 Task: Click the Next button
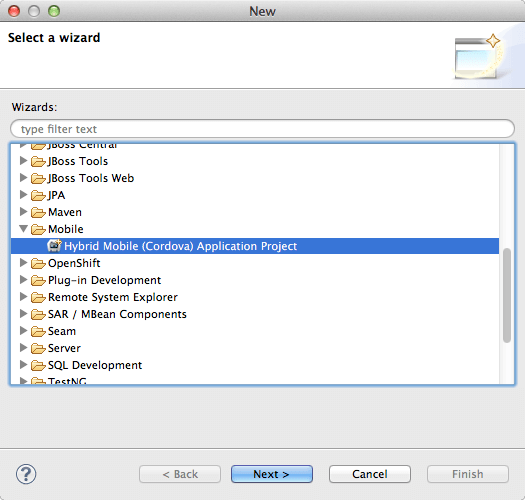point(272,474)
